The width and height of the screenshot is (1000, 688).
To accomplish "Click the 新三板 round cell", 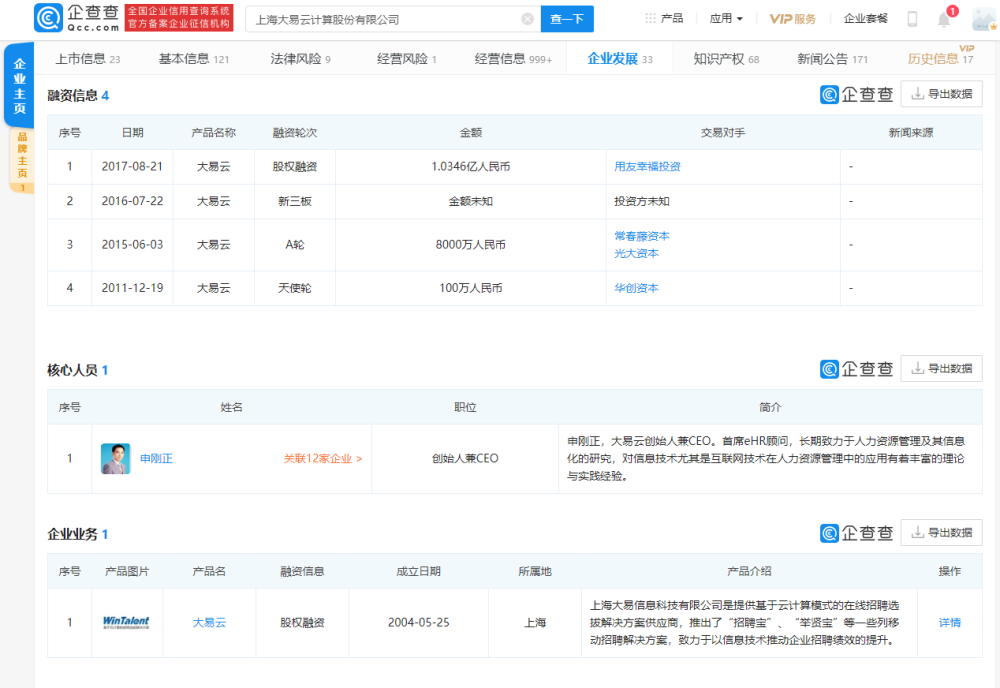I will click(295, 201).
